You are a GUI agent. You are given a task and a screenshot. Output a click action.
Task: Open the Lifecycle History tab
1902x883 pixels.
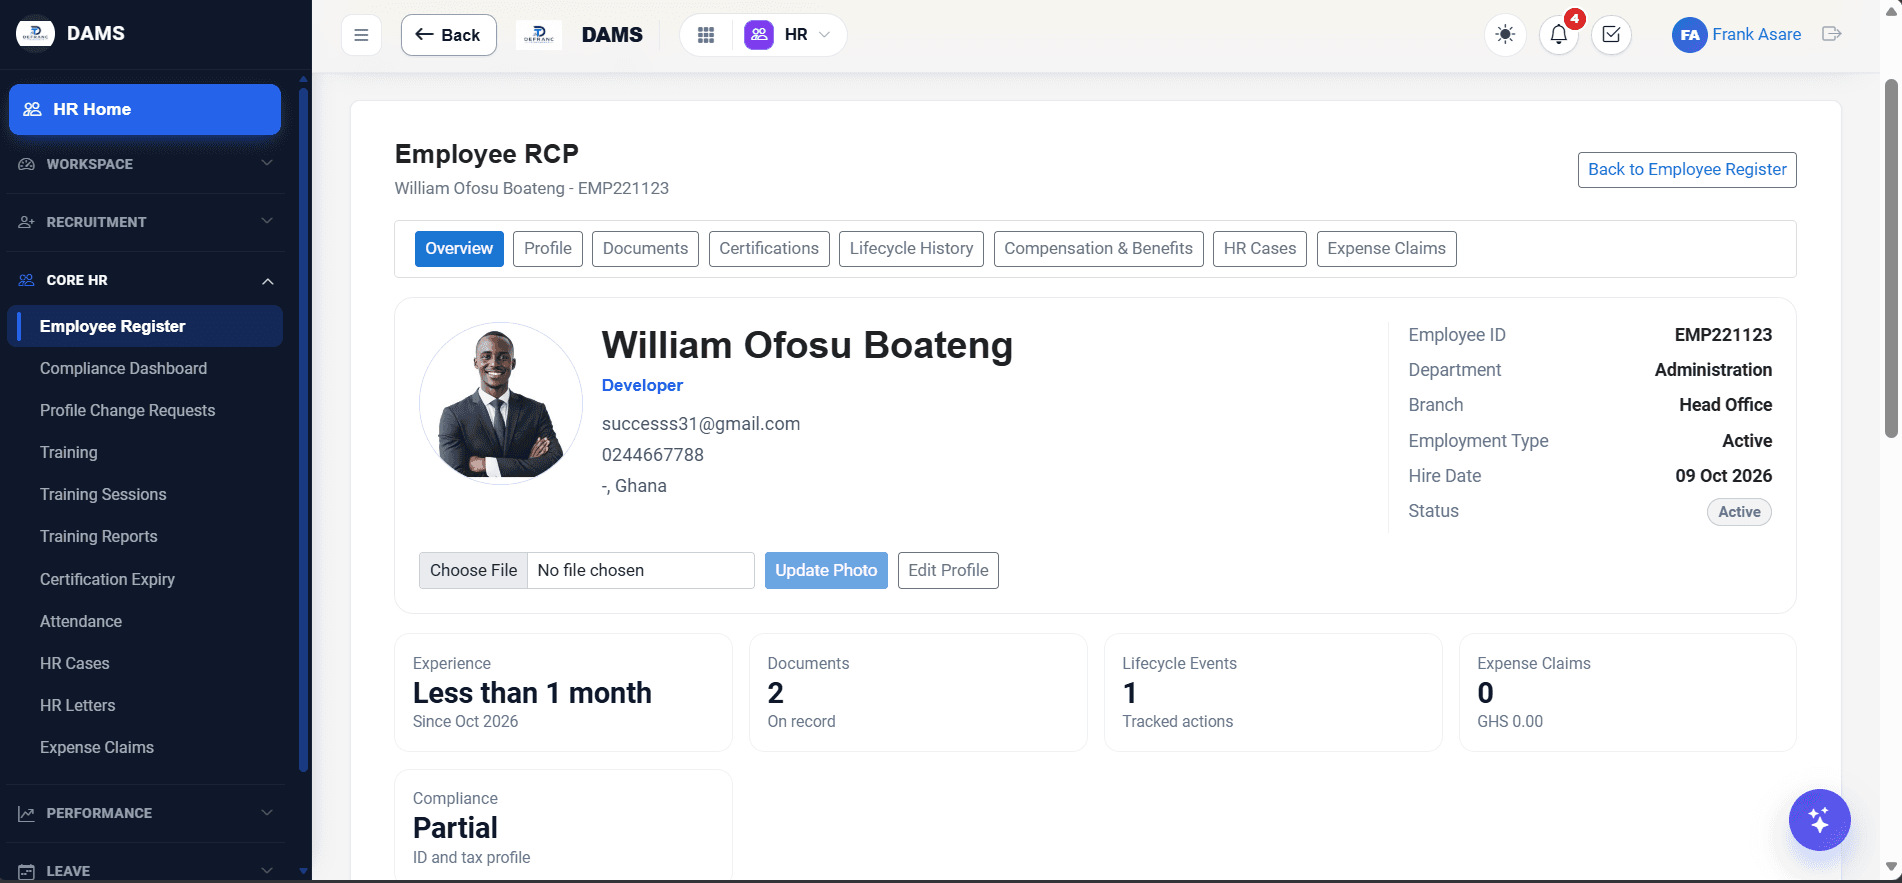pyautogui.click(x=911, y=249)
